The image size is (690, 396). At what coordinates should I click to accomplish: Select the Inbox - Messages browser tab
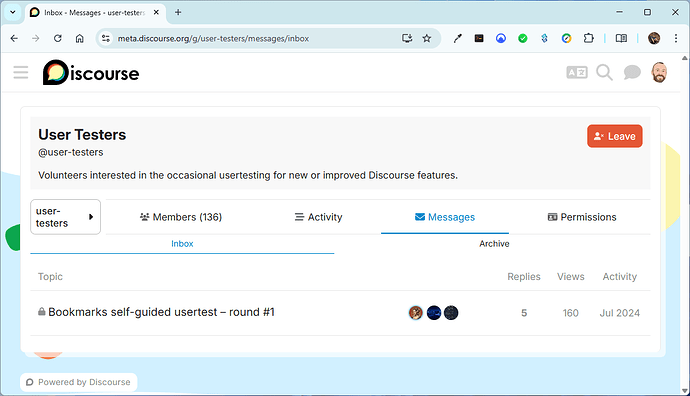click(x=95, y=13)
